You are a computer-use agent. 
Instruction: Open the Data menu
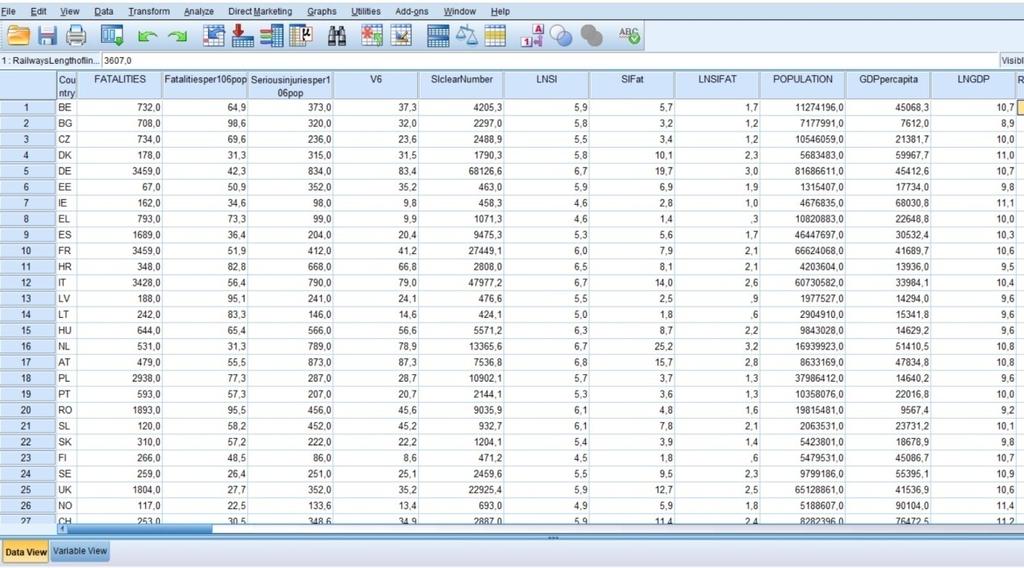103,11
